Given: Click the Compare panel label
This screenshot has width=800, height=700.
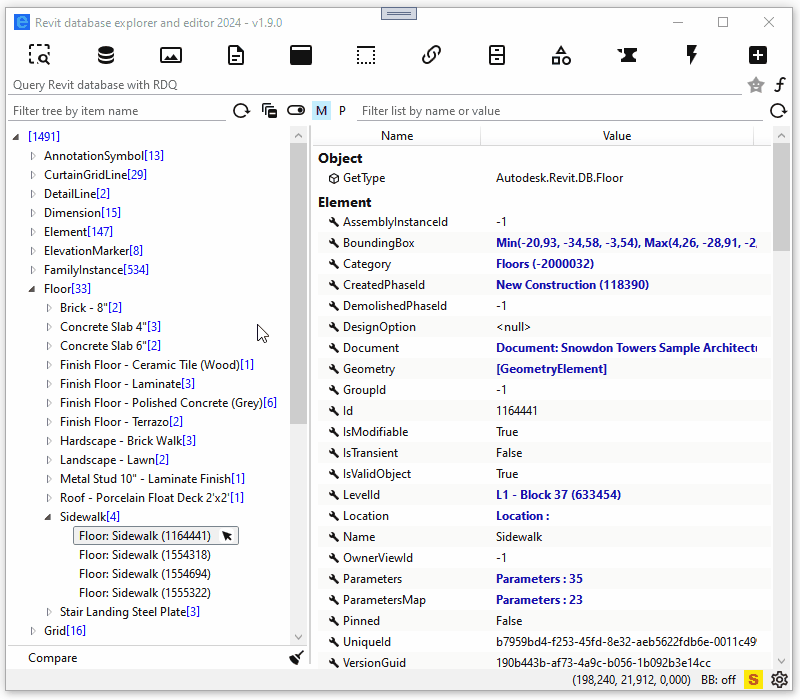Looking at the screenshot, I should pos(53,658).
